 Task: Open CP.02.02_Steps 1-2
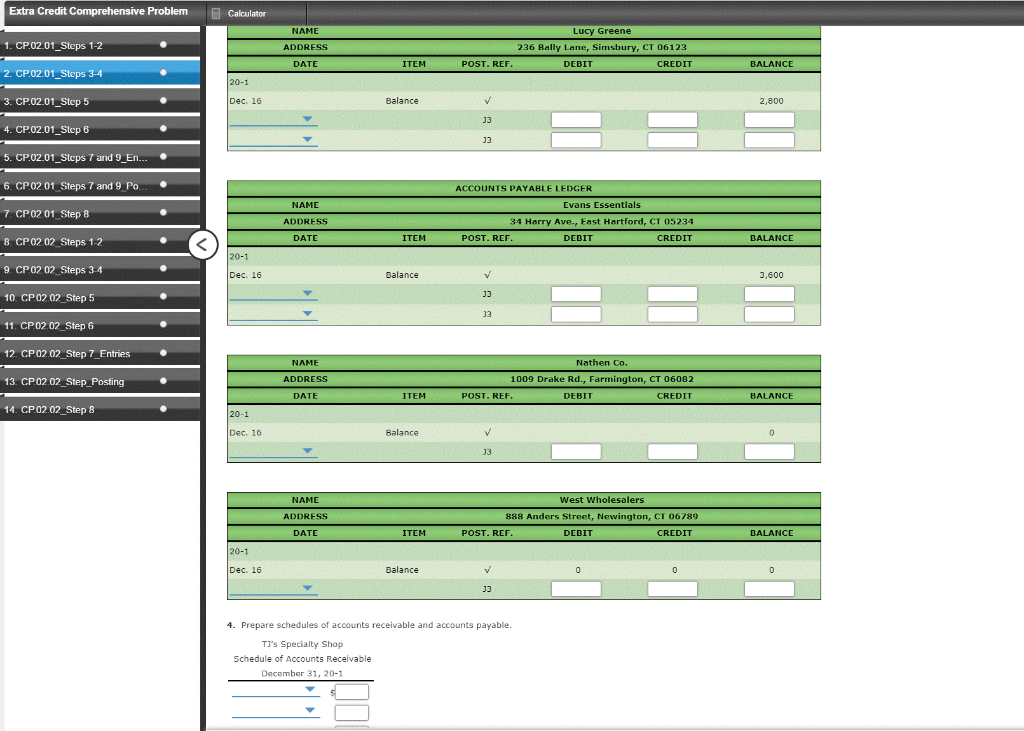pyautogui.click(x=100, y=242)
